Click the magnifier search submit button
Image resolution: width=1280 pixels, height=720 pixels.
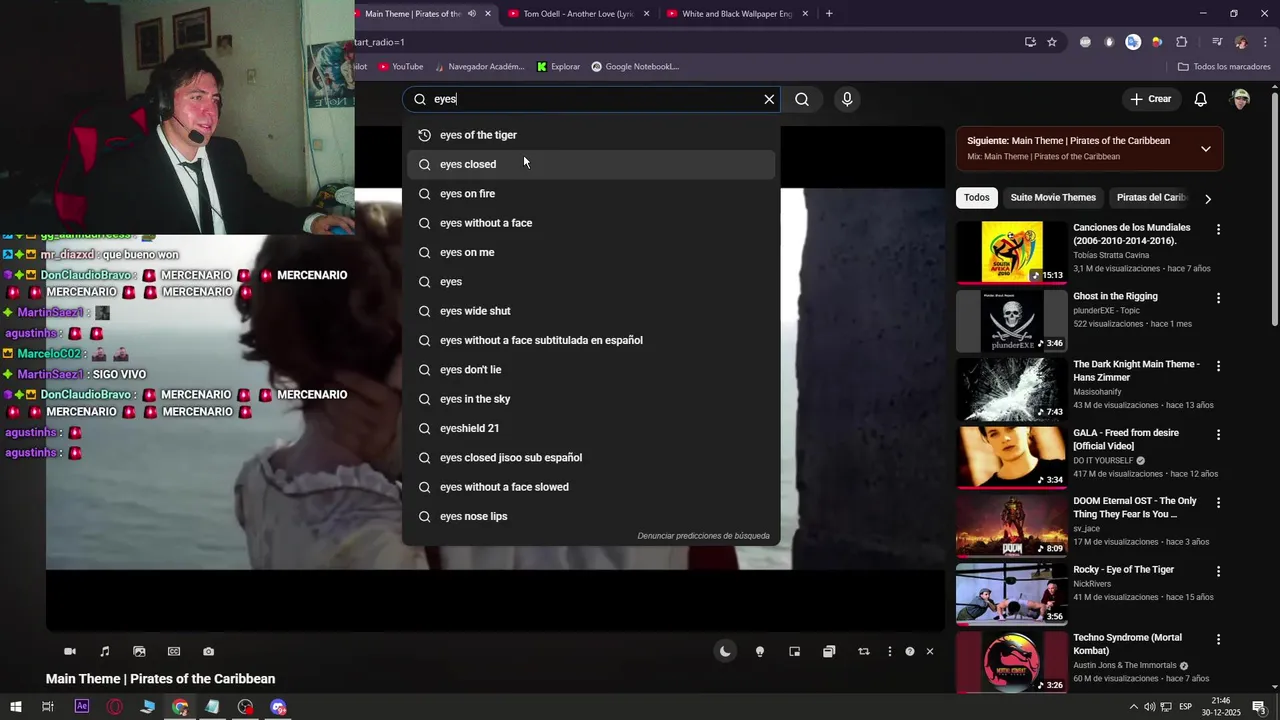(x=802, y=99)
